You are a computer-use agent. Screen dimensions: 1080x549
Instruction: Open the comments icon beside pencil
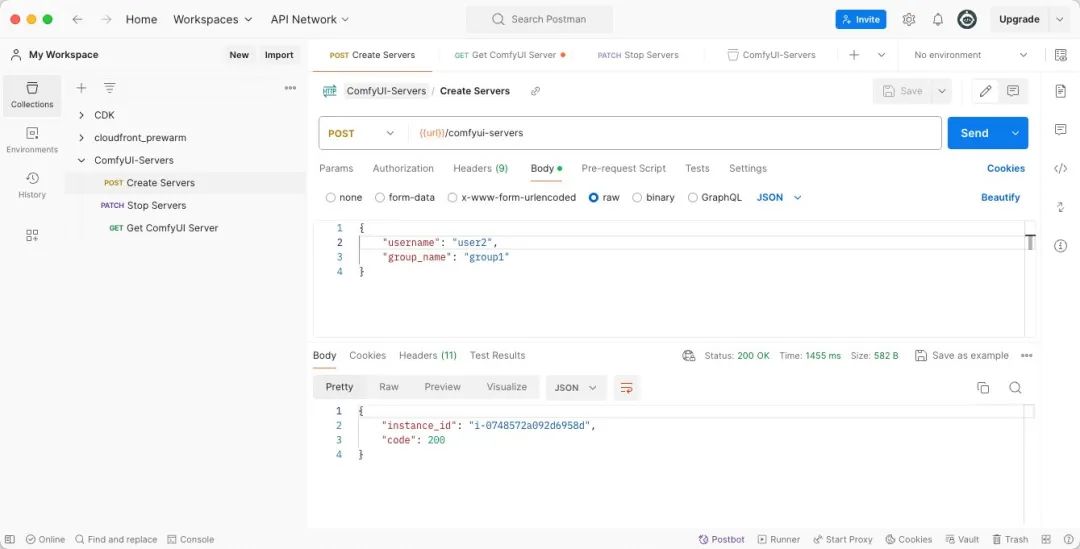1012,91
